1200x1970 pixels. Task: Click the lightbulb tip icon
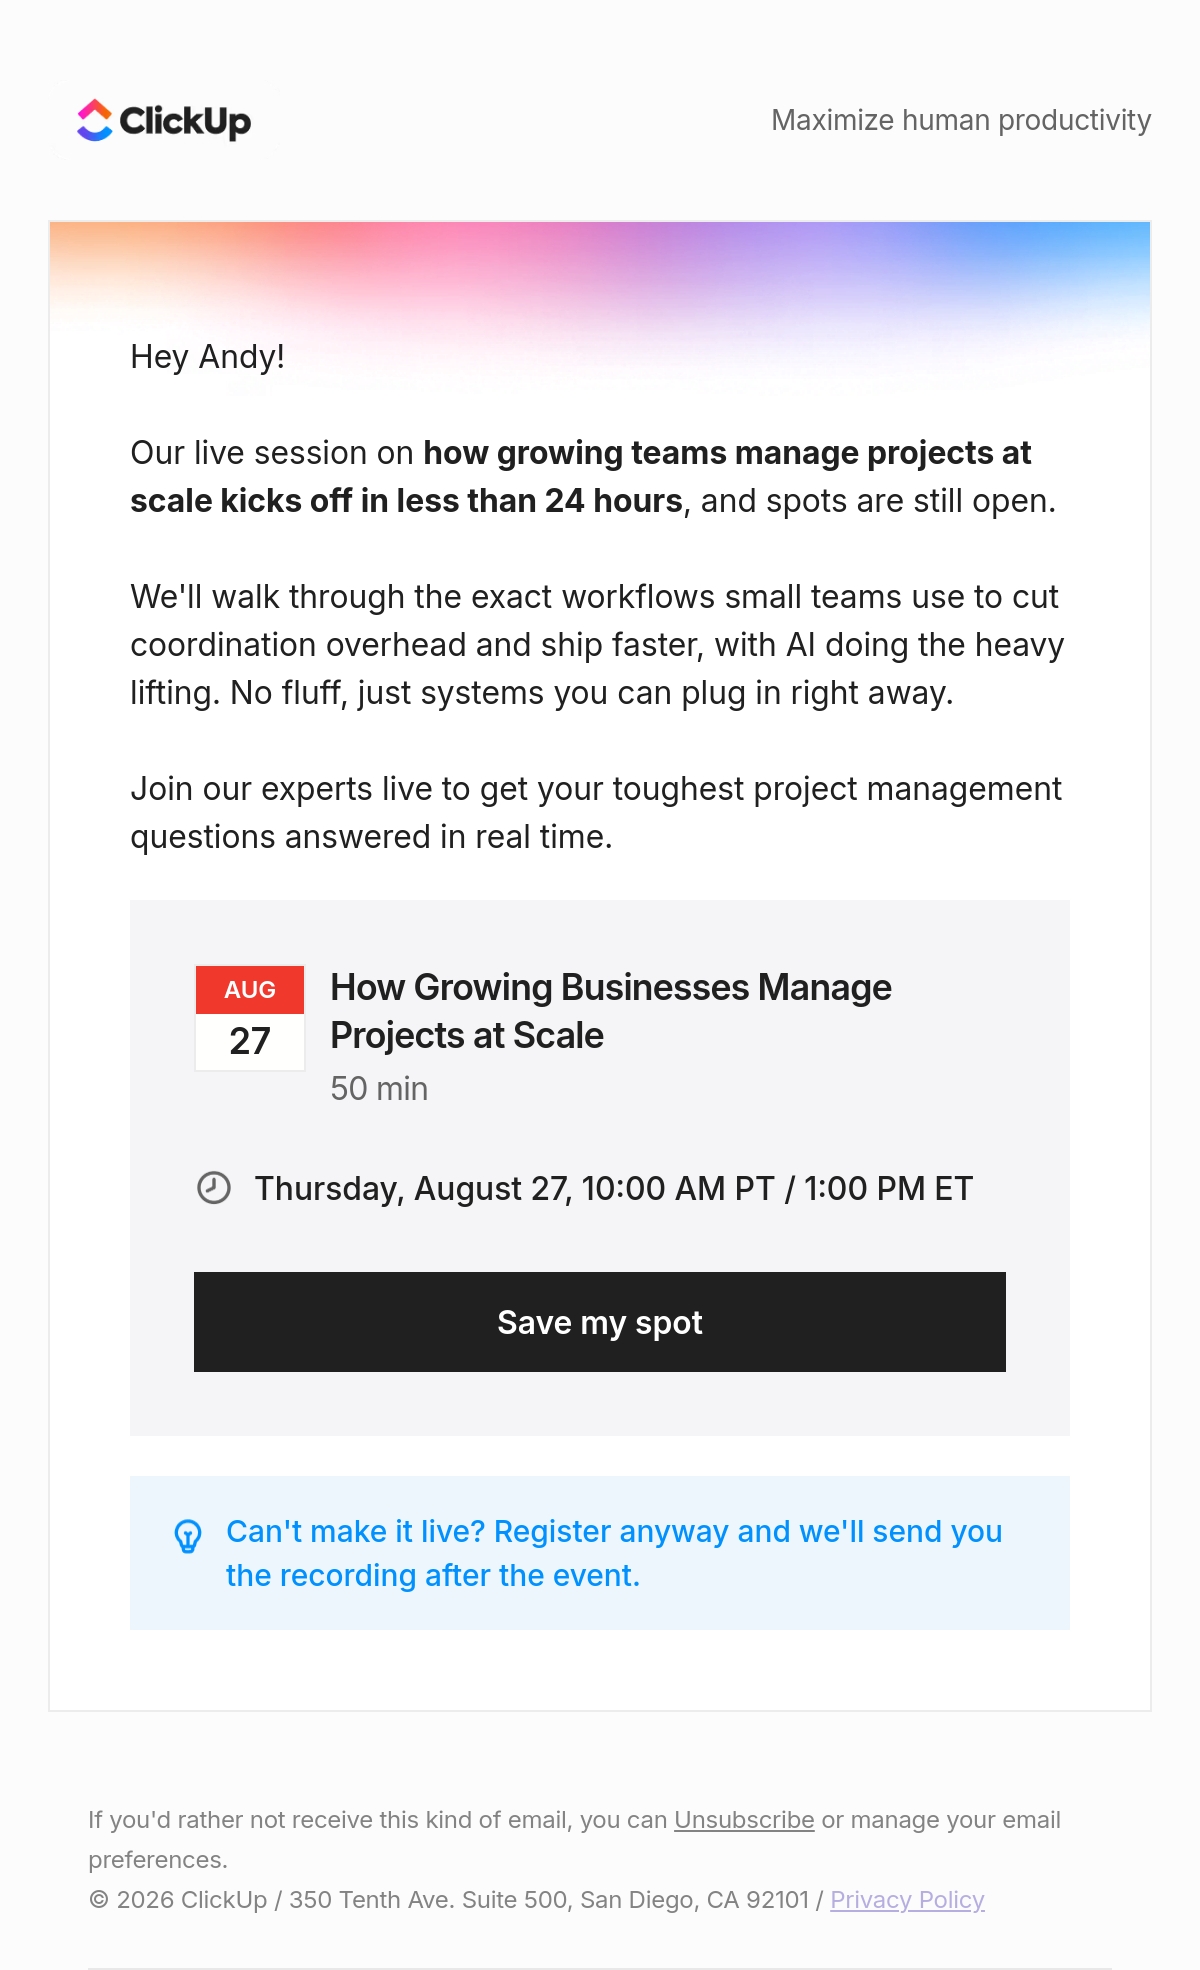click(188, 1537)
